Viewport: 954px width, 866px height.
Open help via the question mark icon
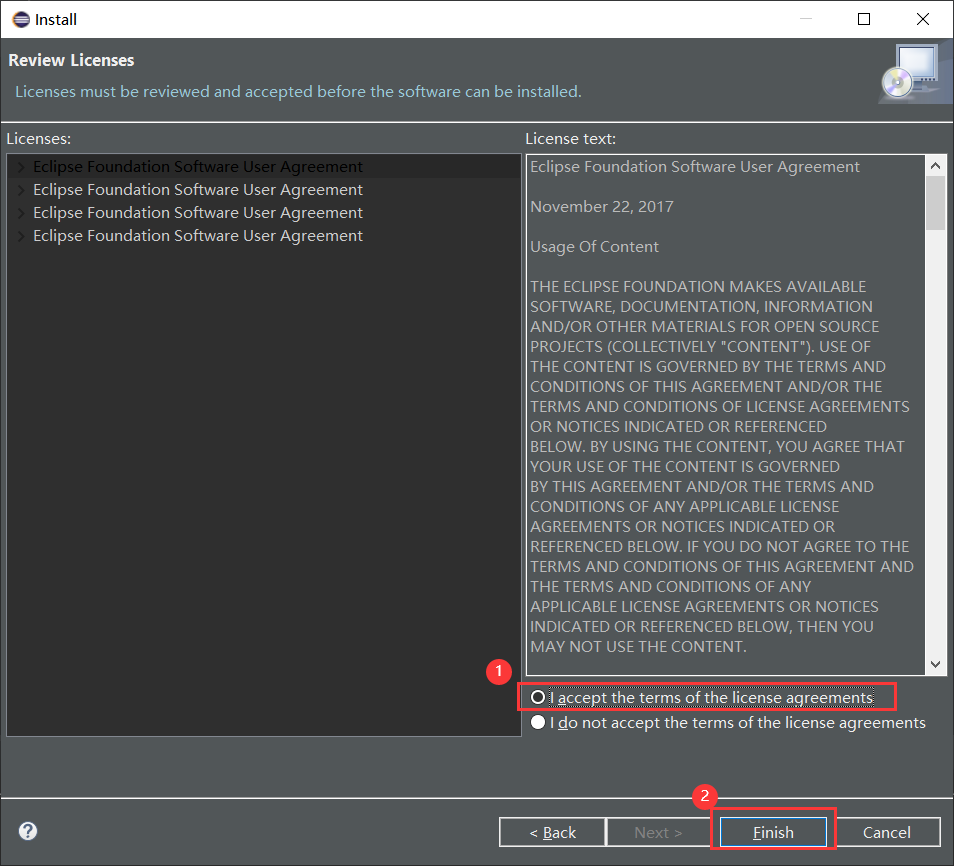pyautogui.click(x=28, y=831)
